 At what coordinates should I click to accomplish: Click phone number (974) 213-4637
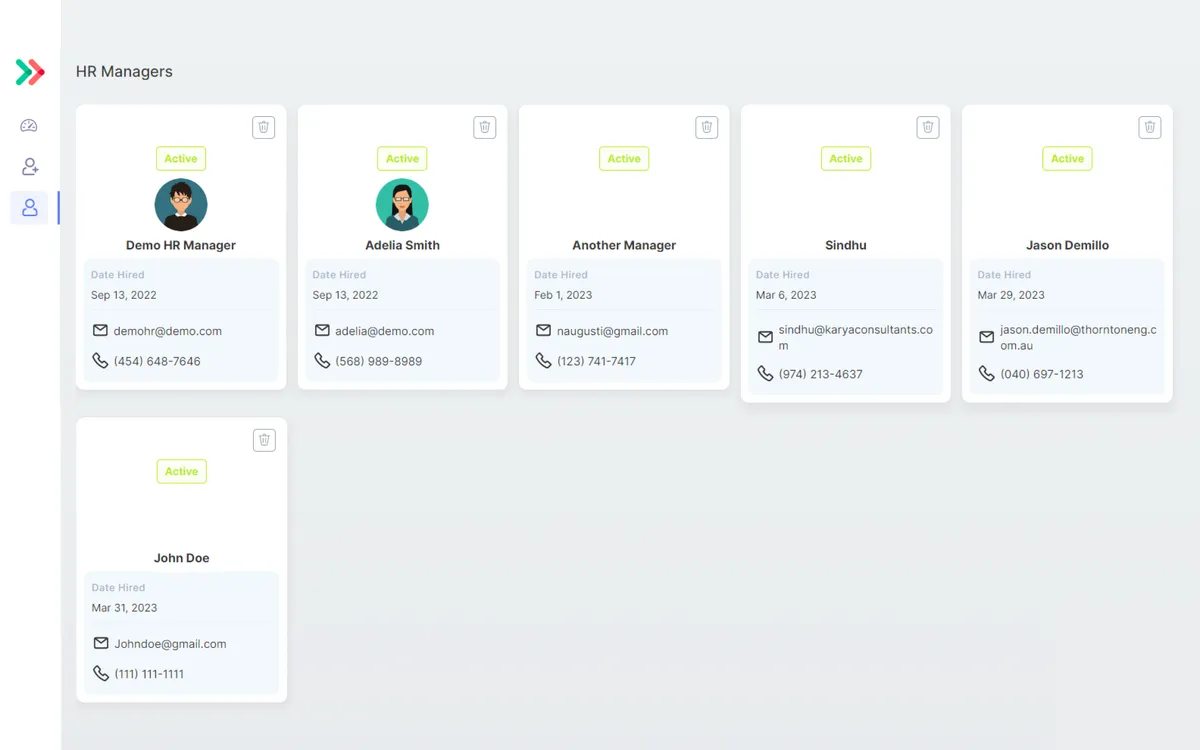(821, 374)
